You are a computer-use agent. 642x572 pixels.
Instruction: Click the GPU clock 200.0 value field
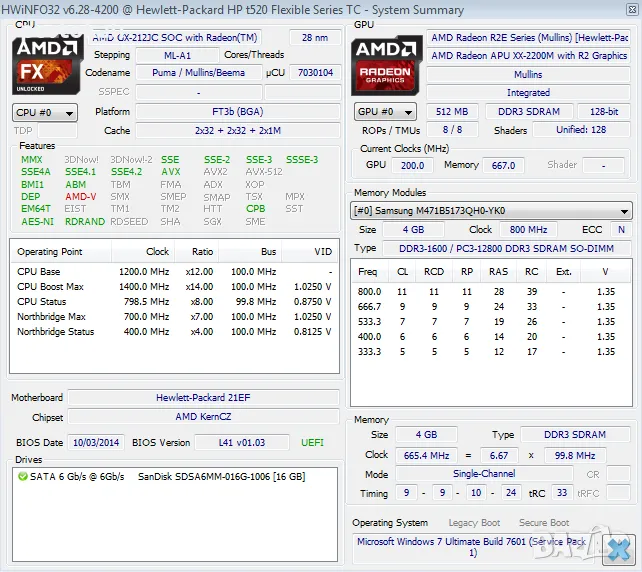tap(412, 166)
